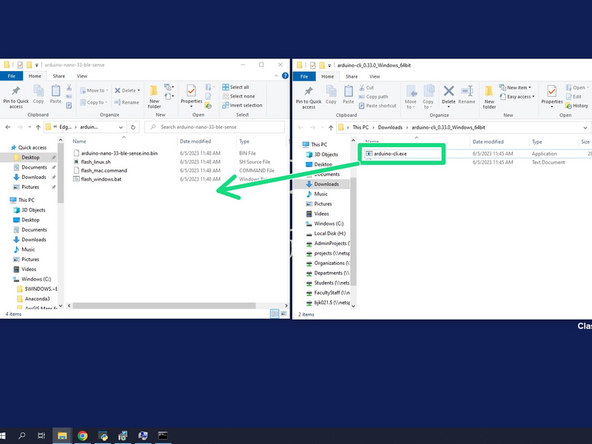The width and height of the screenshot is (592, 444).
Task: Click horizontal scrollbar in left window
Action: [164, 305]
